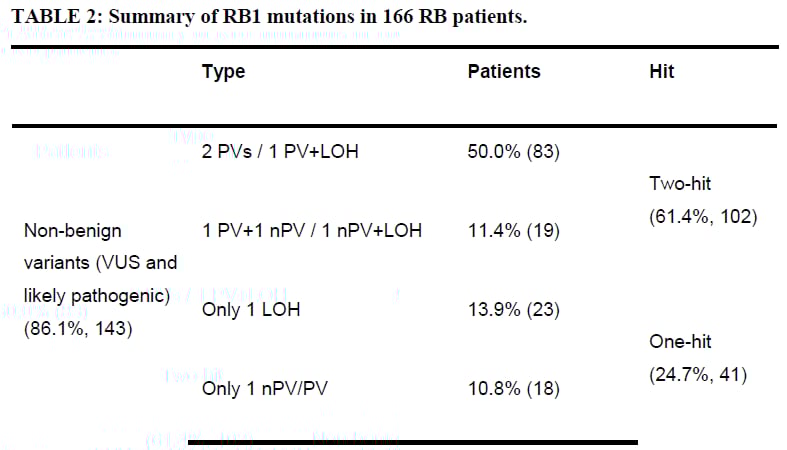Click the Hit column header
Image resolution: width=787 pixels, height=450 pixels.
(662, 72)
